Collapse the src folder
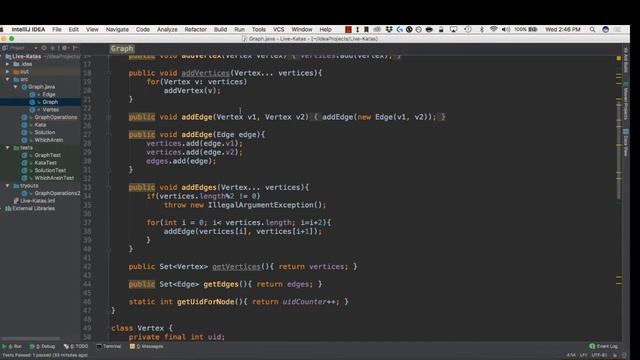Viewport: 640px width, 360px height. click(x=7, y=79)
